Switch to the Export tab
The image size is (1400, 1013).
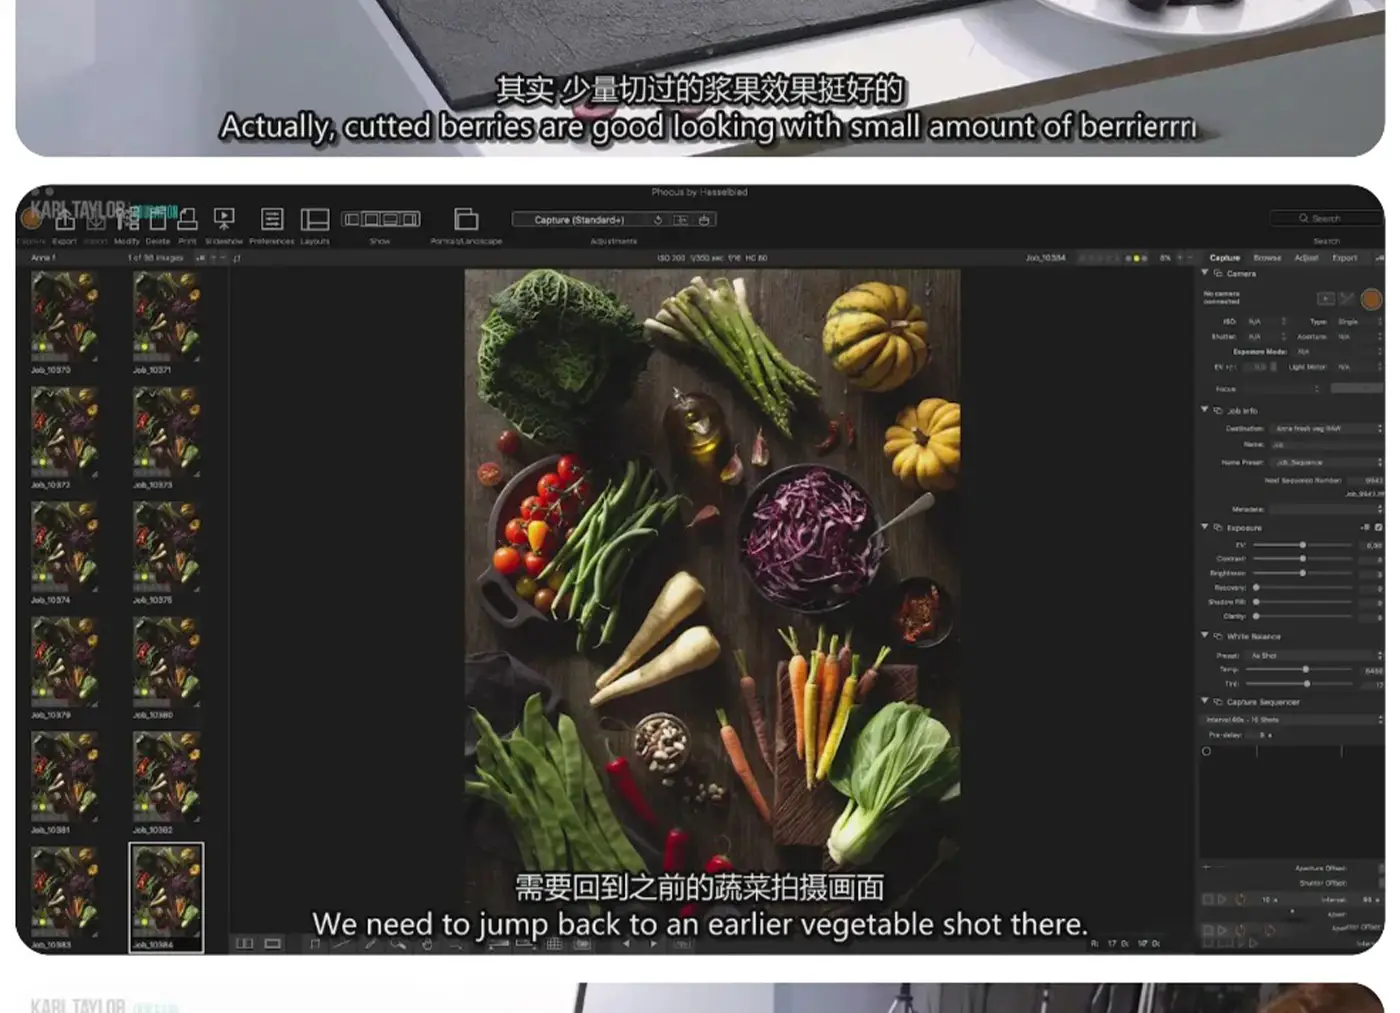(x=1345, y=258)
